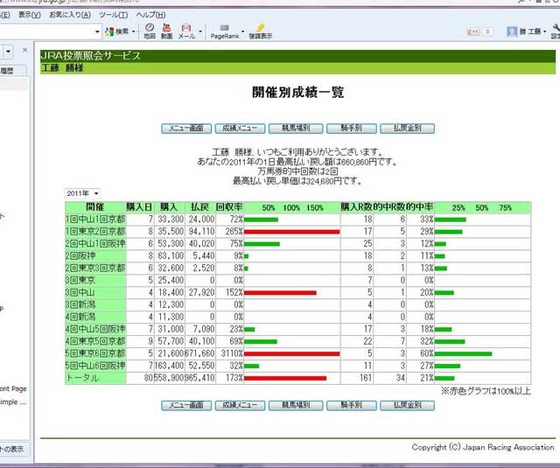
Task: Expand the メール dropdown arrow
Action: coord(200,31)
